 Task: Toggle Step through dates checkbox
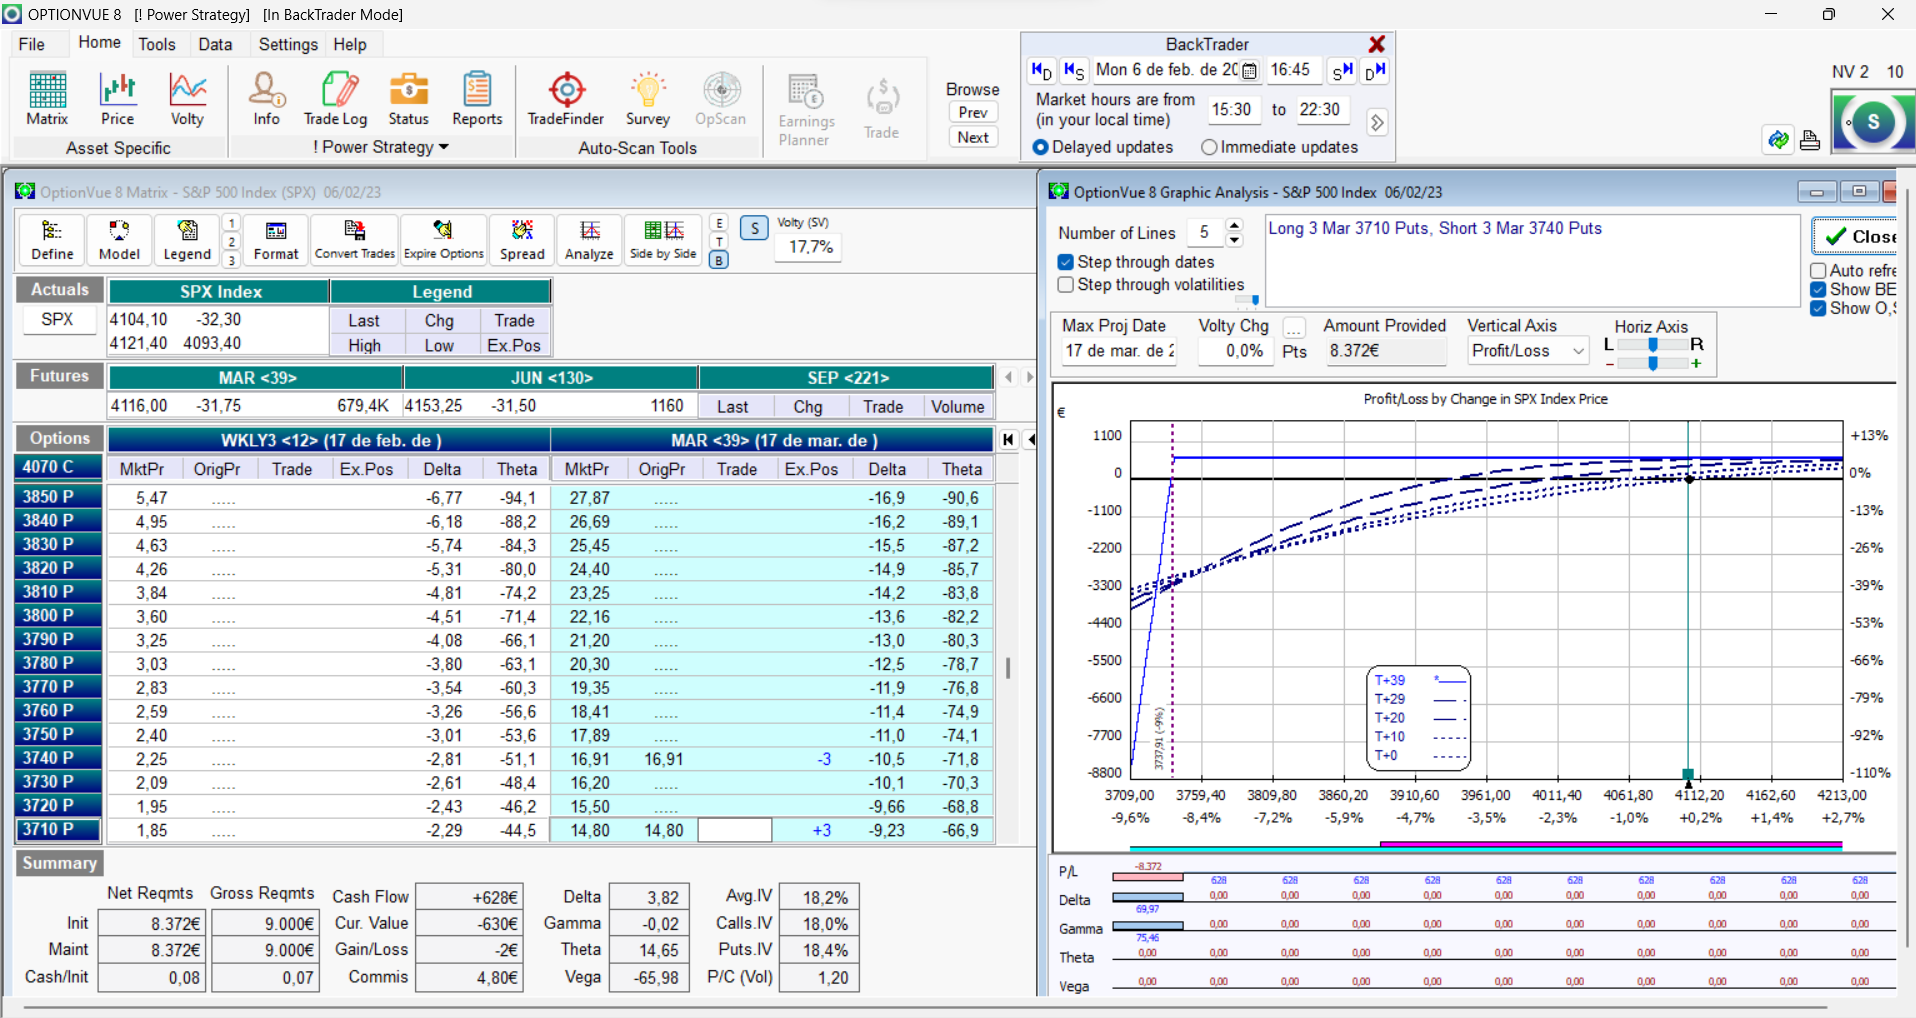(1066, 262)
